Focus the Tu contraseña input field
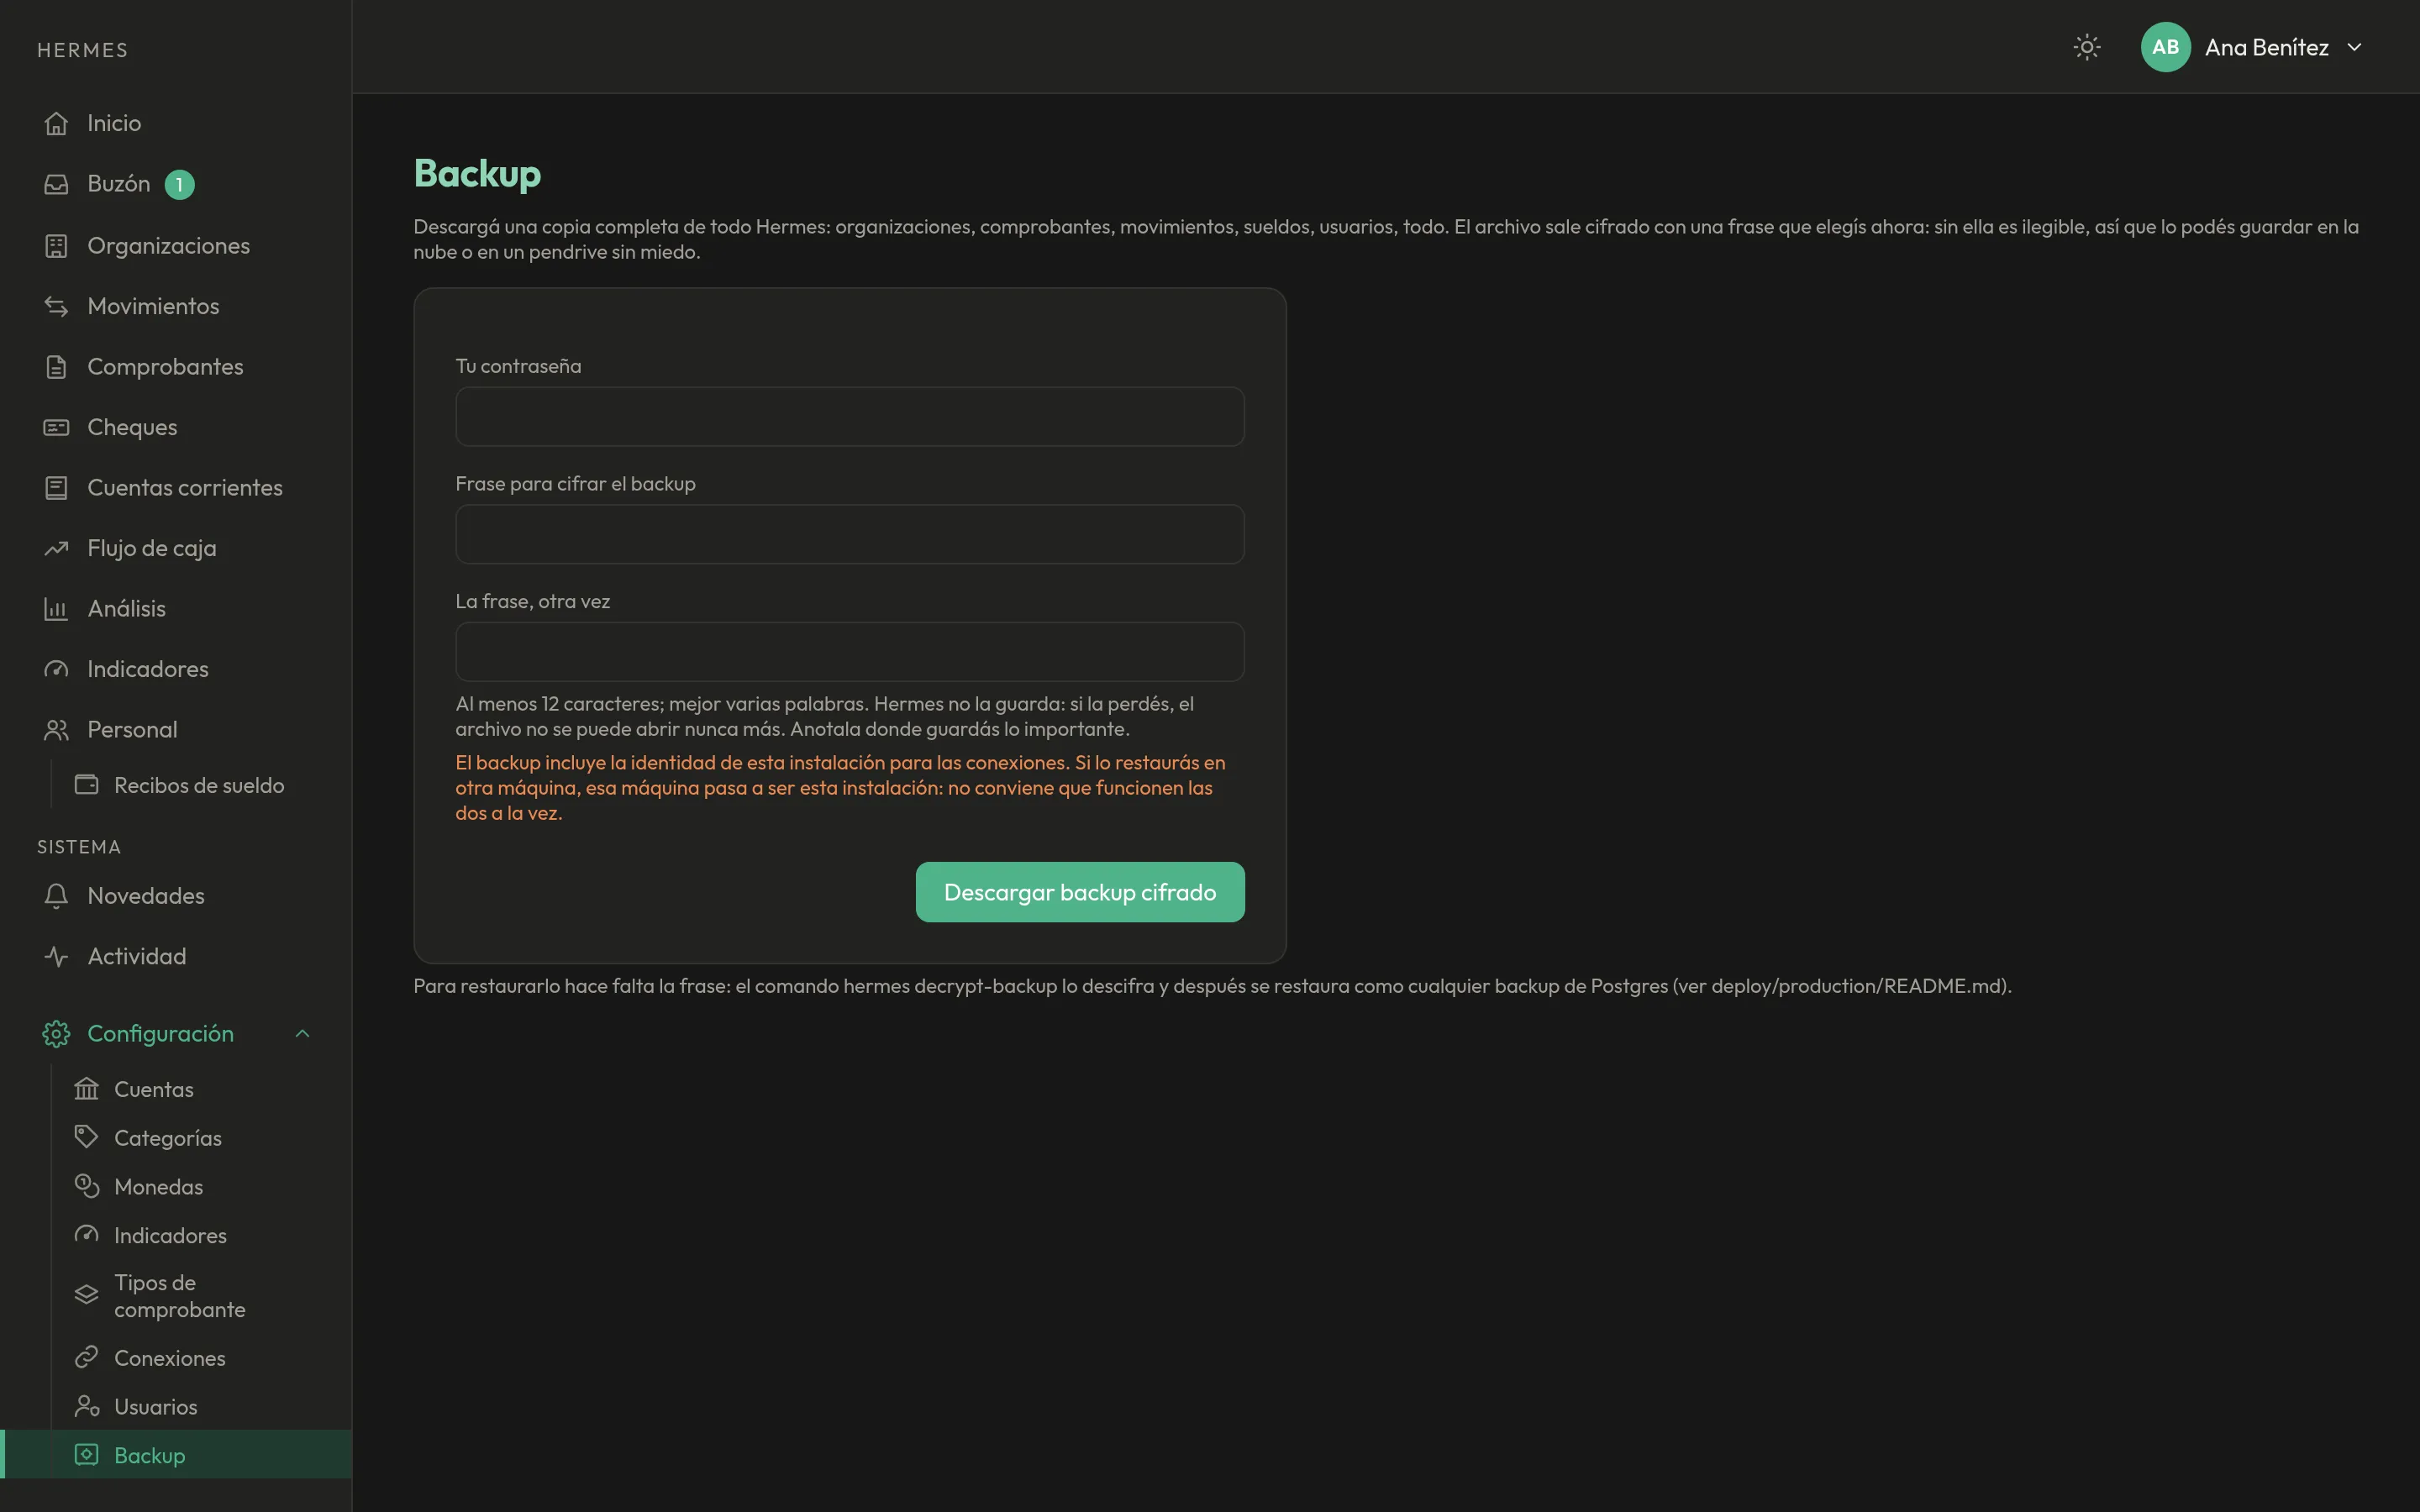 (850, 416)
